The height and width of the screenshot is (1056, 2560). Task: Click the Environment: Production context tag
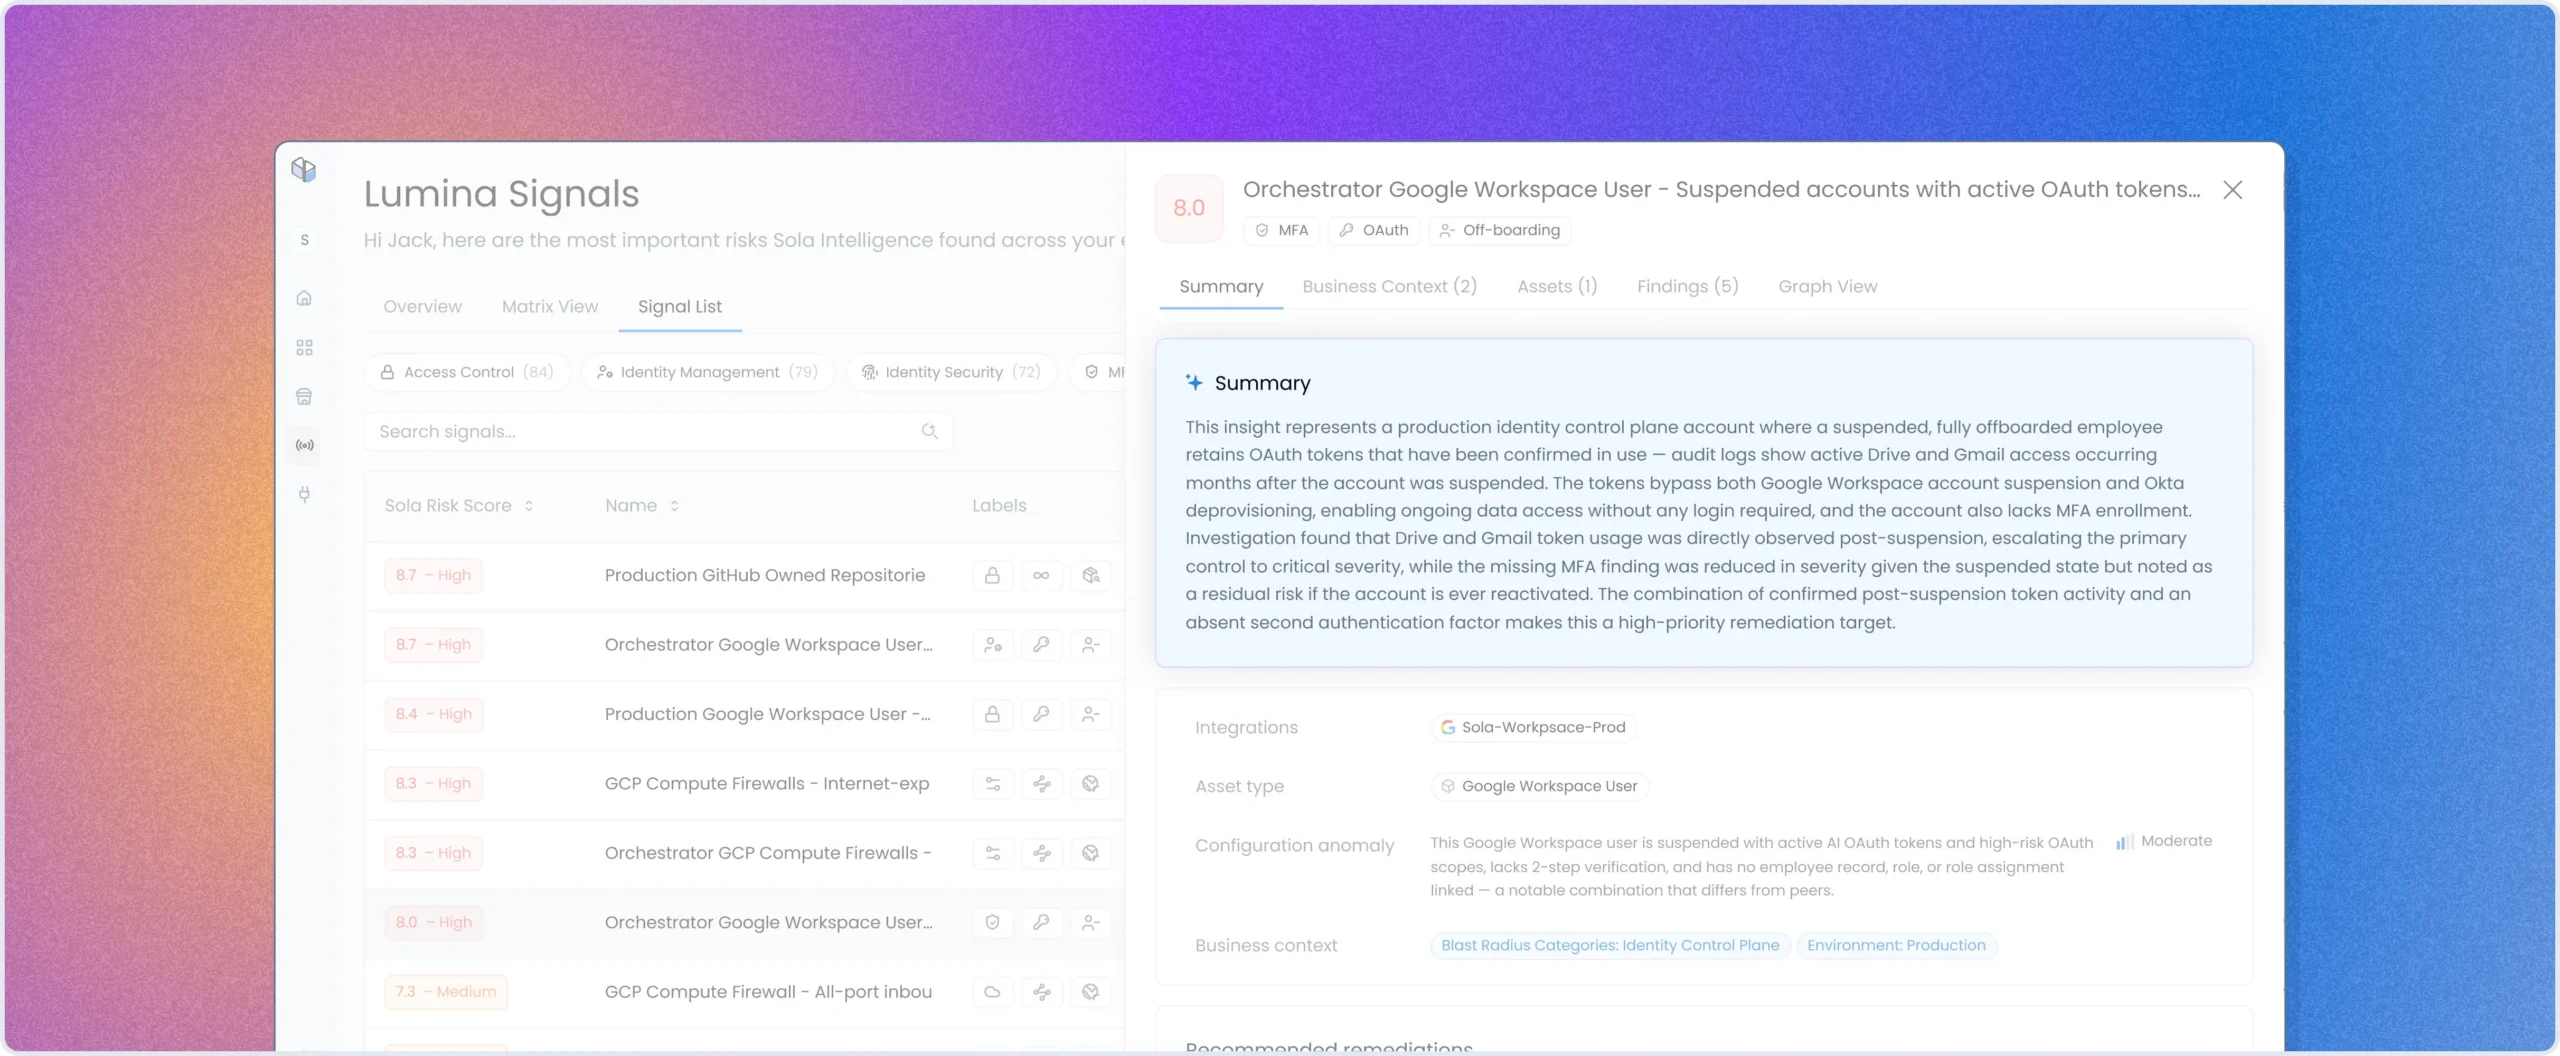tap(1896, 945)
